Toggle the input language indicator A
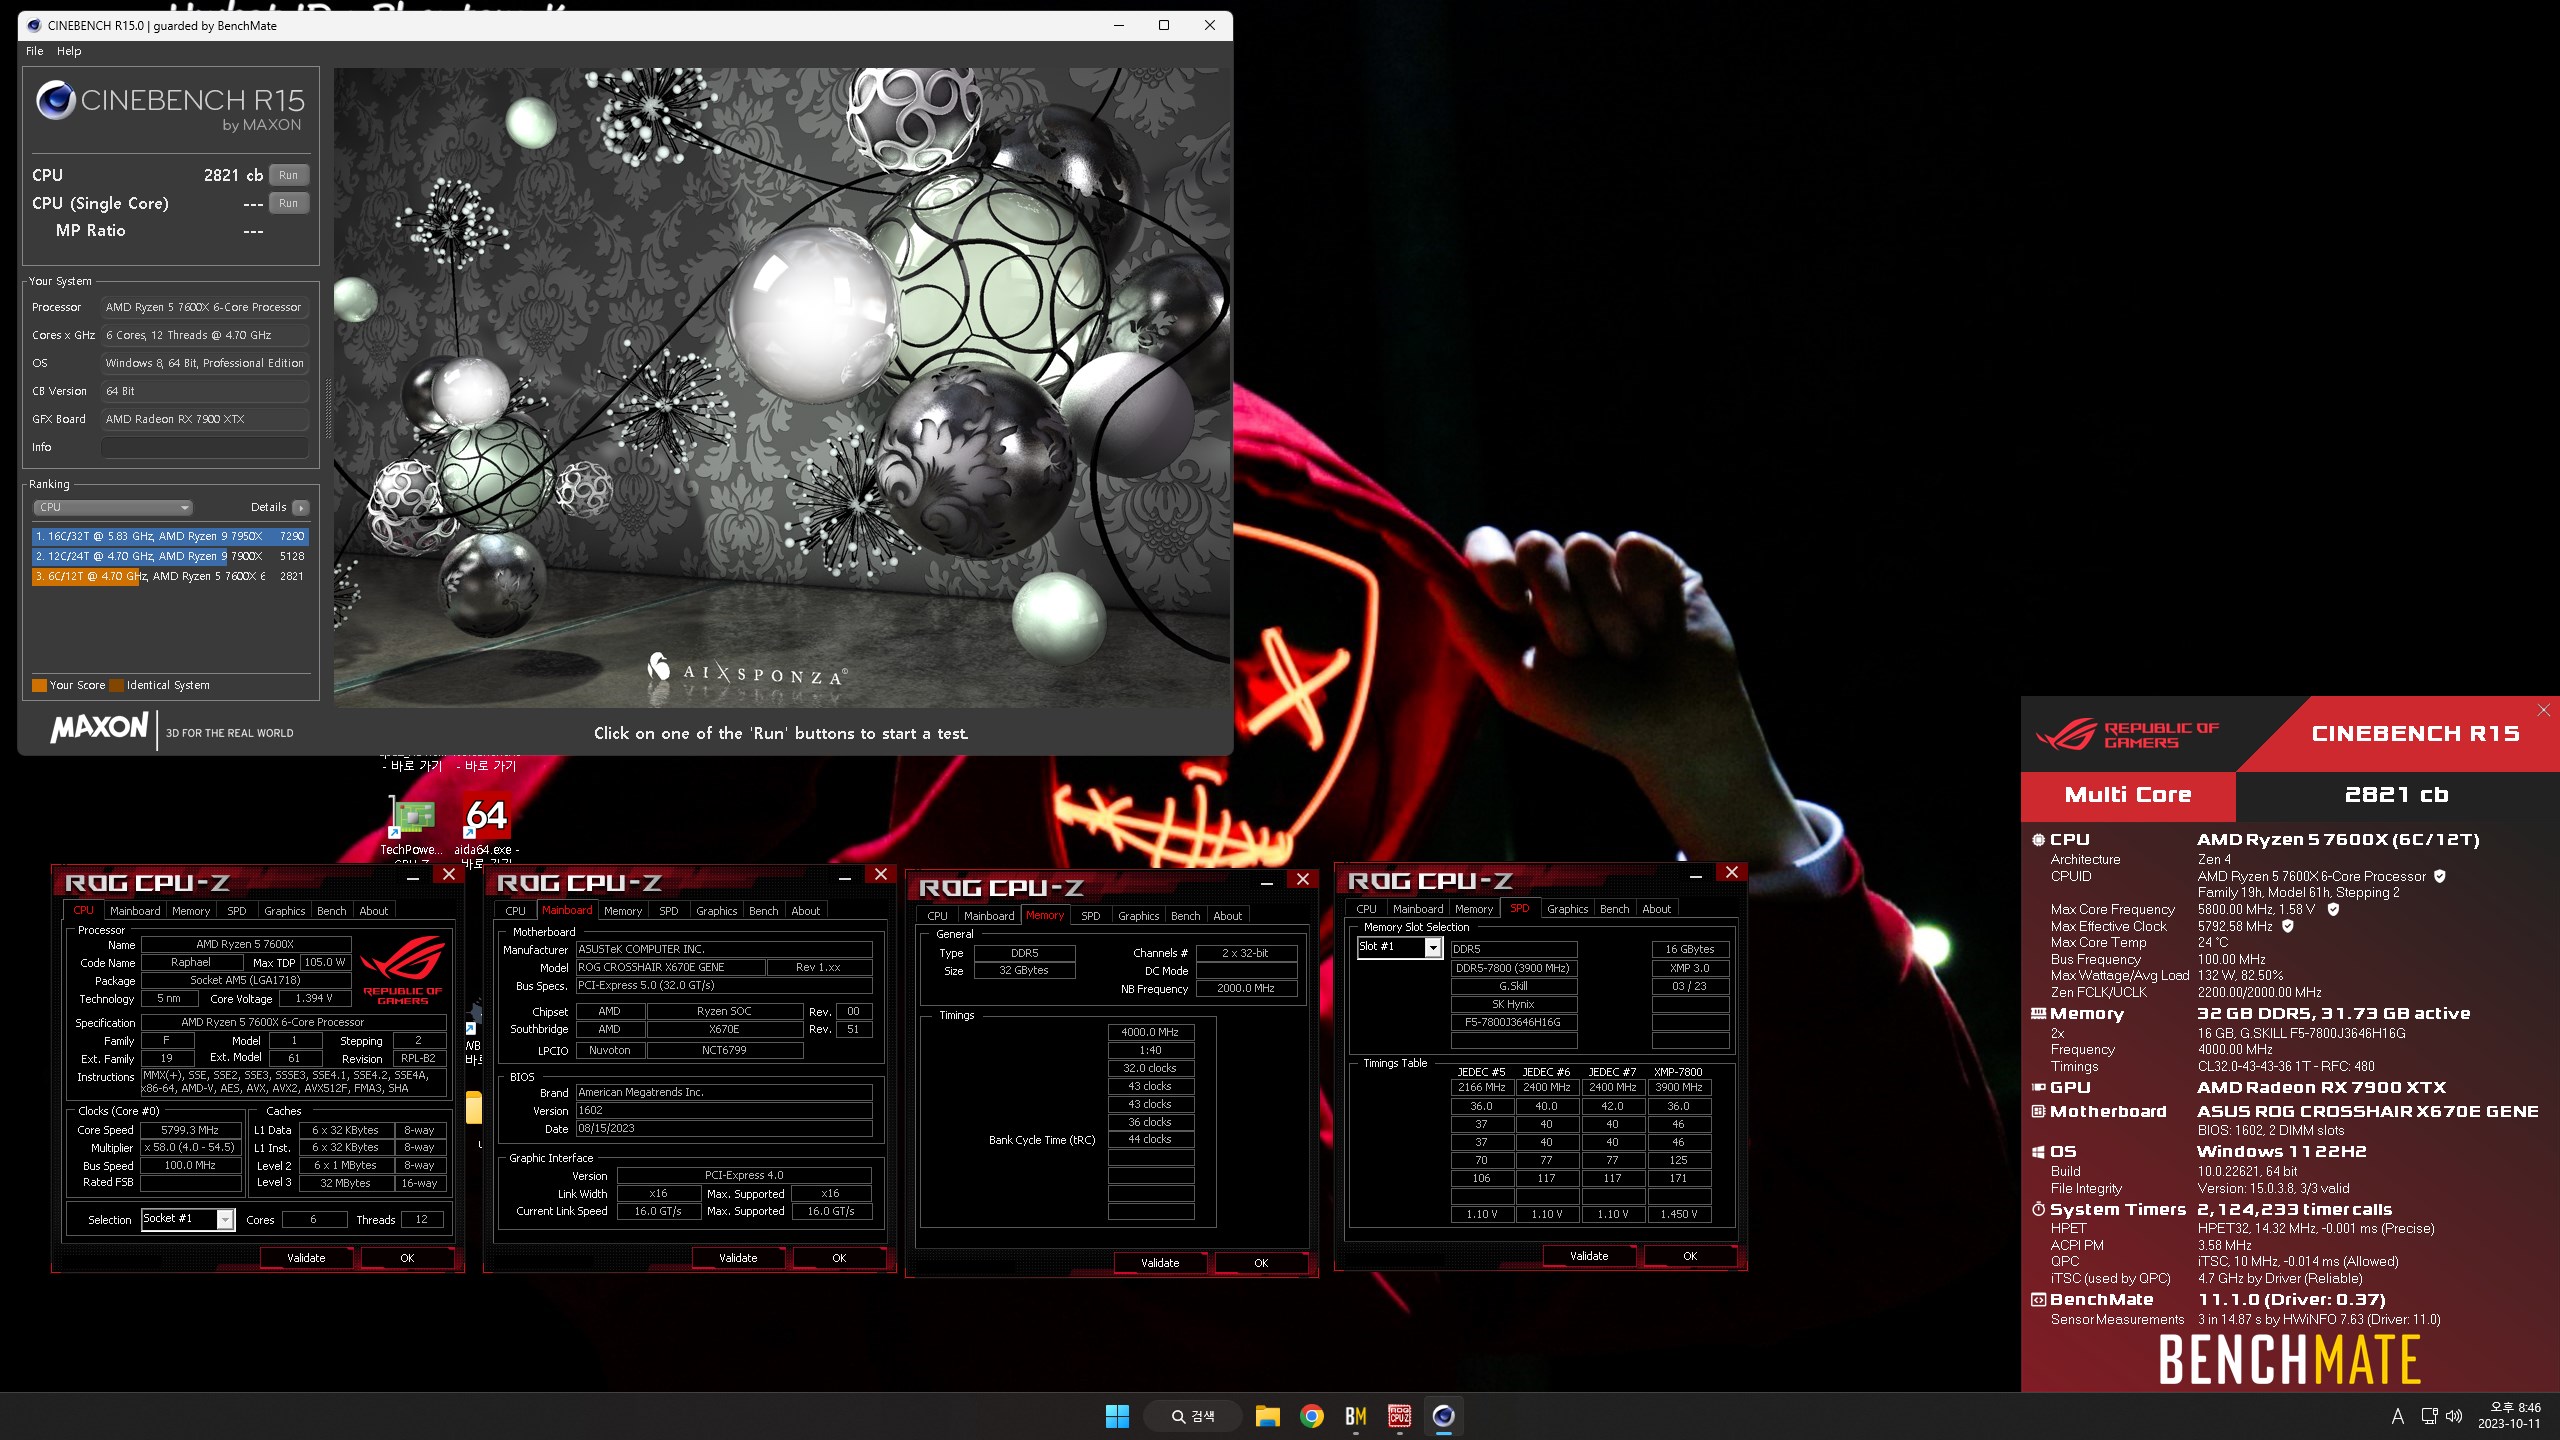 pos(2397,1416)
